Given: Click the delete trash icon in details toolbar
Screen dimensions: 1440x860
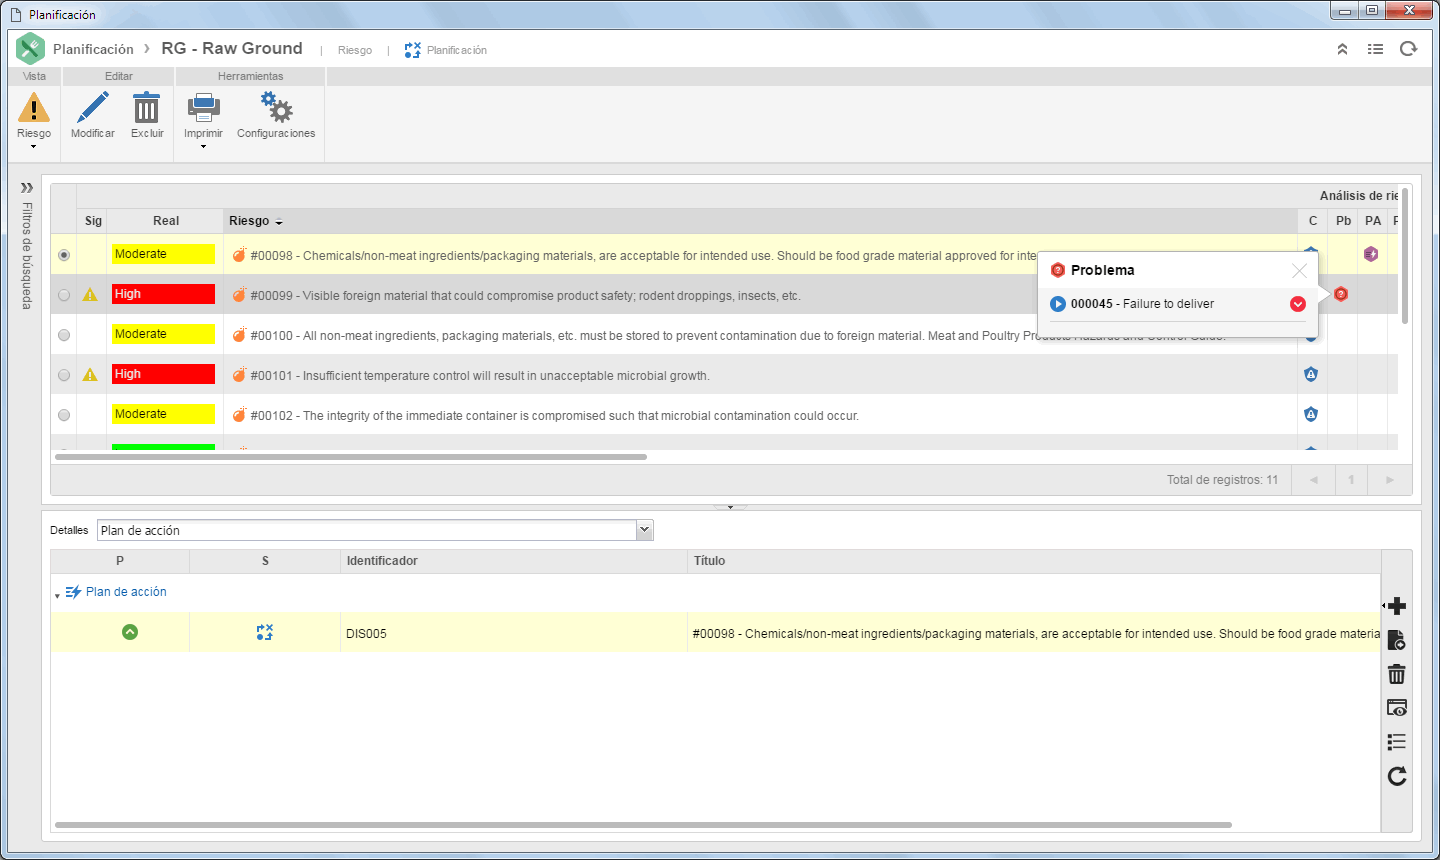Looking at the screenshot, I should (x=1397, y=674).
